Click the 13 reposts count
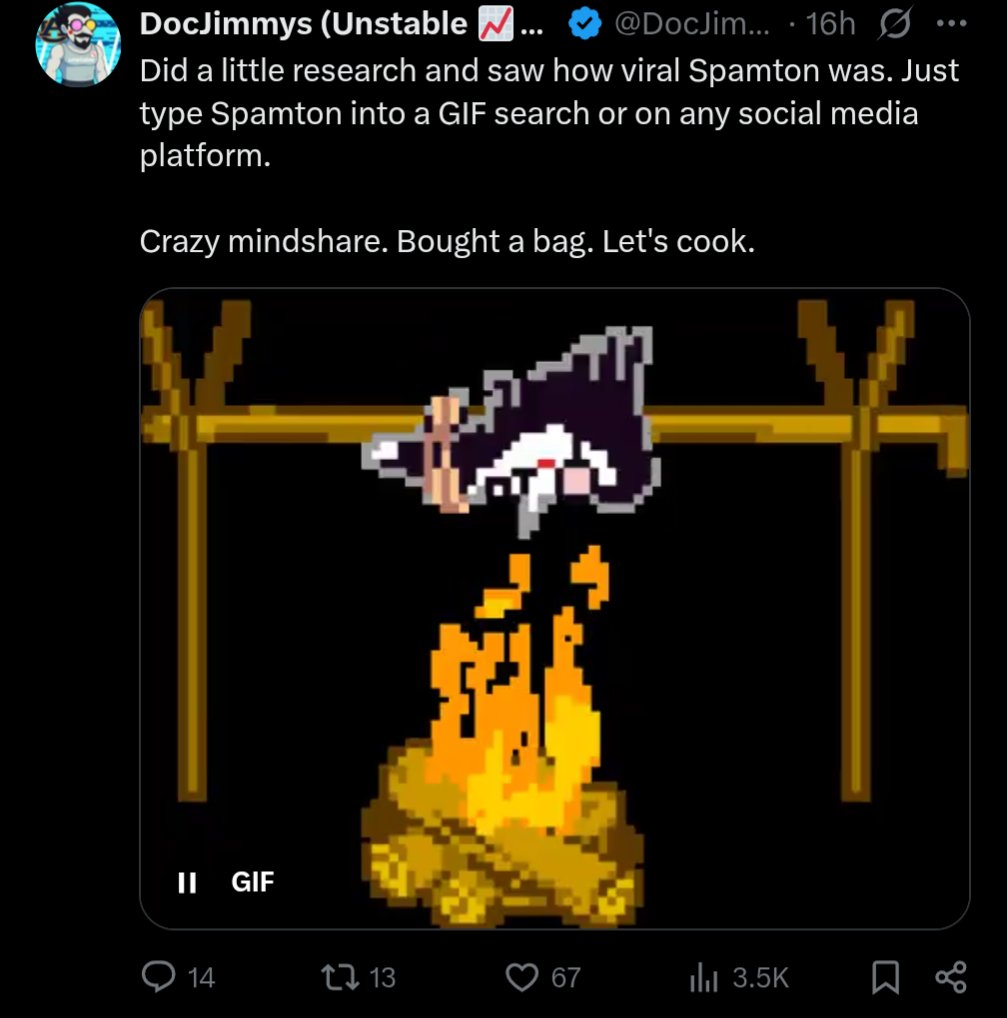 point(382,978)
